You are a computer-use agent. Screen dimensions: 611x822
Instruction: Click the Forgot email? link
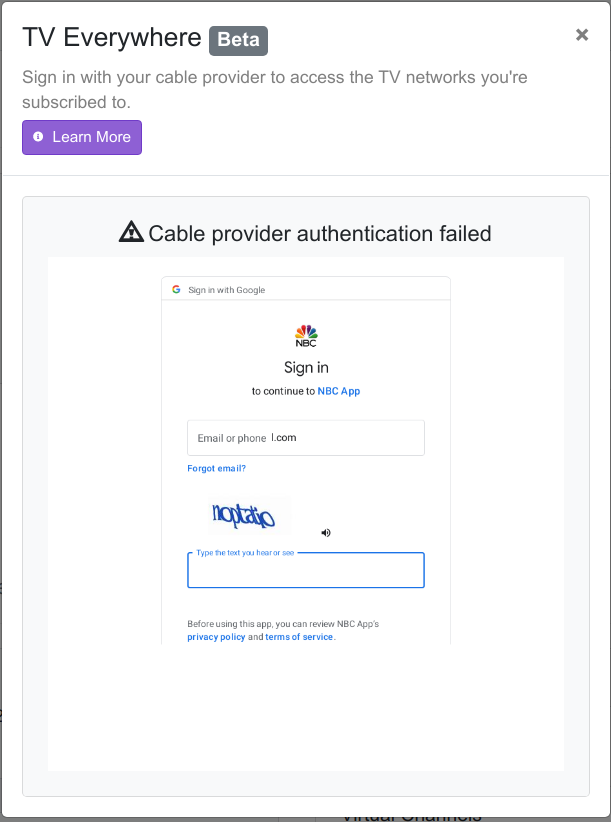tap(216, 468)
